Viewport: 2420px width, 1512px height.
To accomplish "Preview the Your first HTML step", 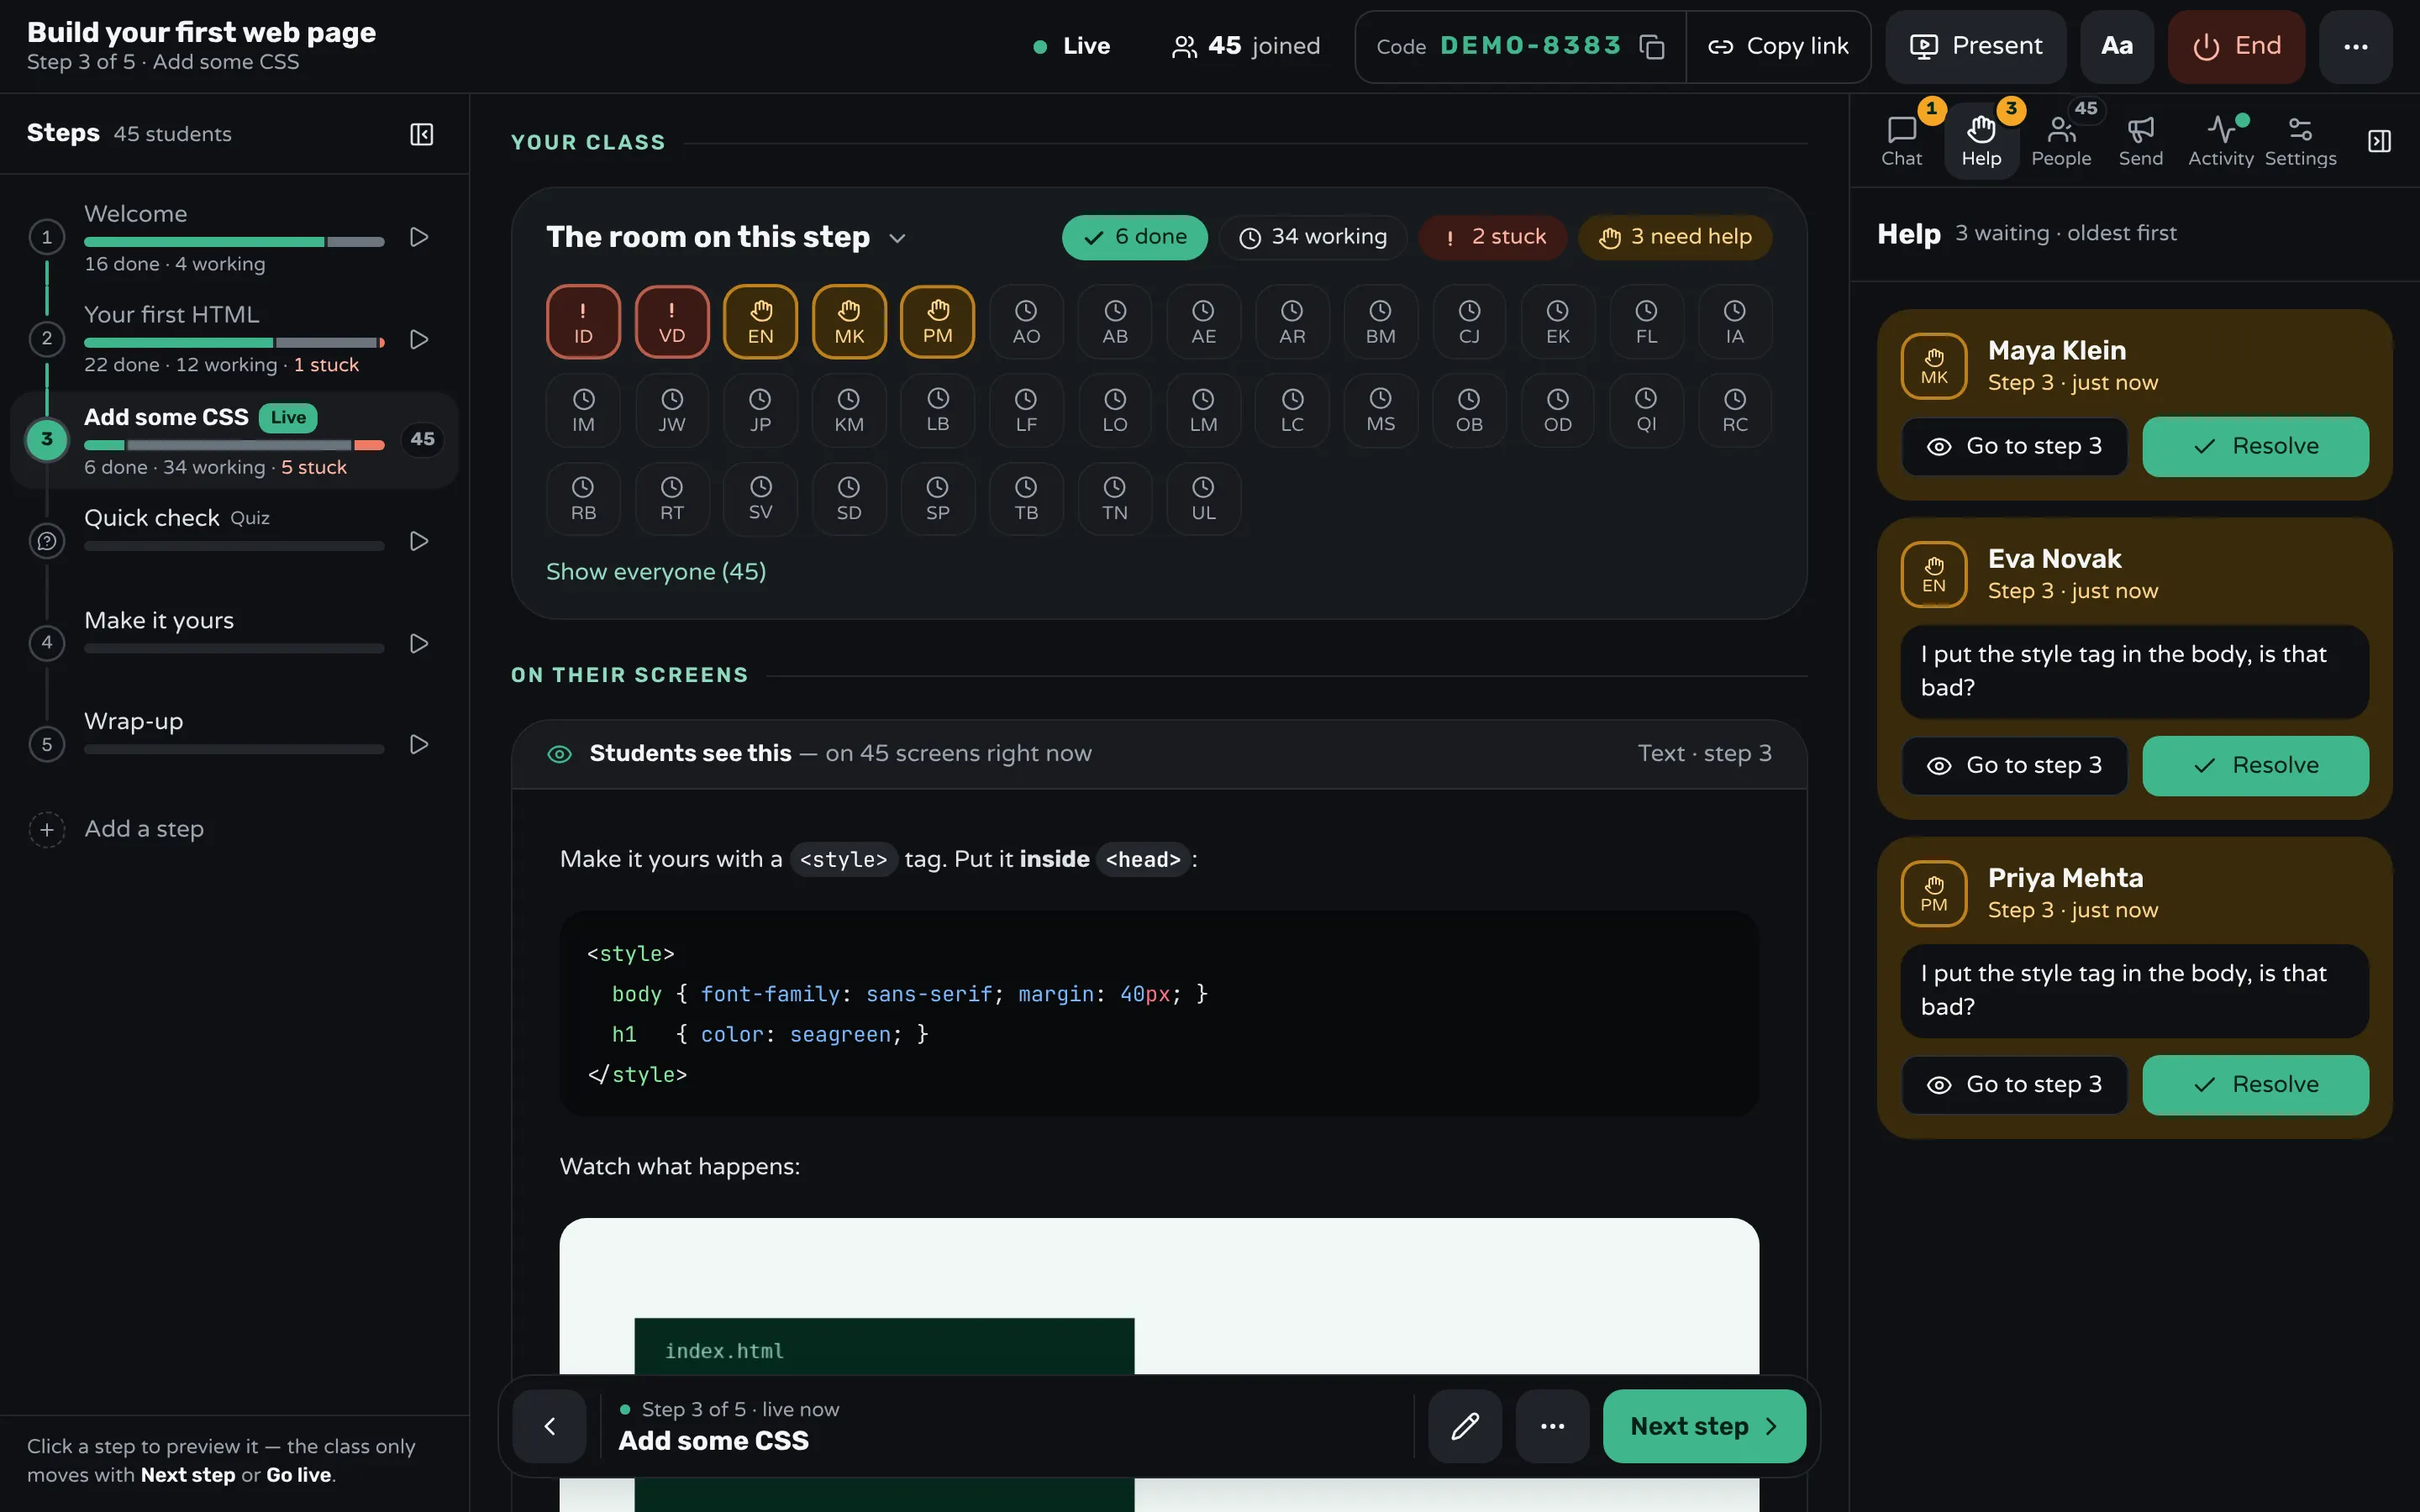I will click(419, 339).
